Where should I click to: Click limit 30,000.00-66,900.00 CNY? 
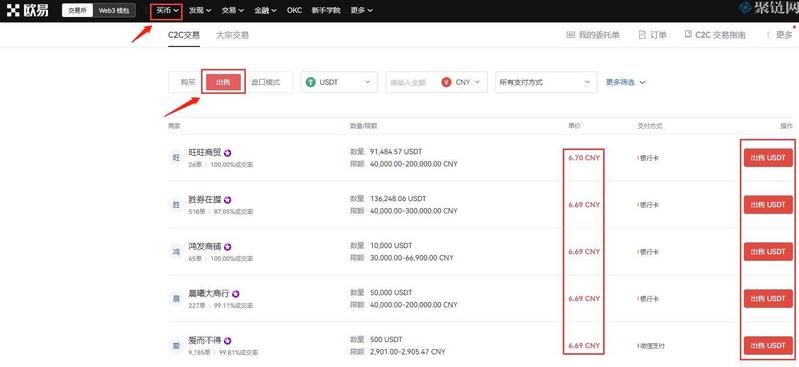pyautogui.click(x=412, y=258)
